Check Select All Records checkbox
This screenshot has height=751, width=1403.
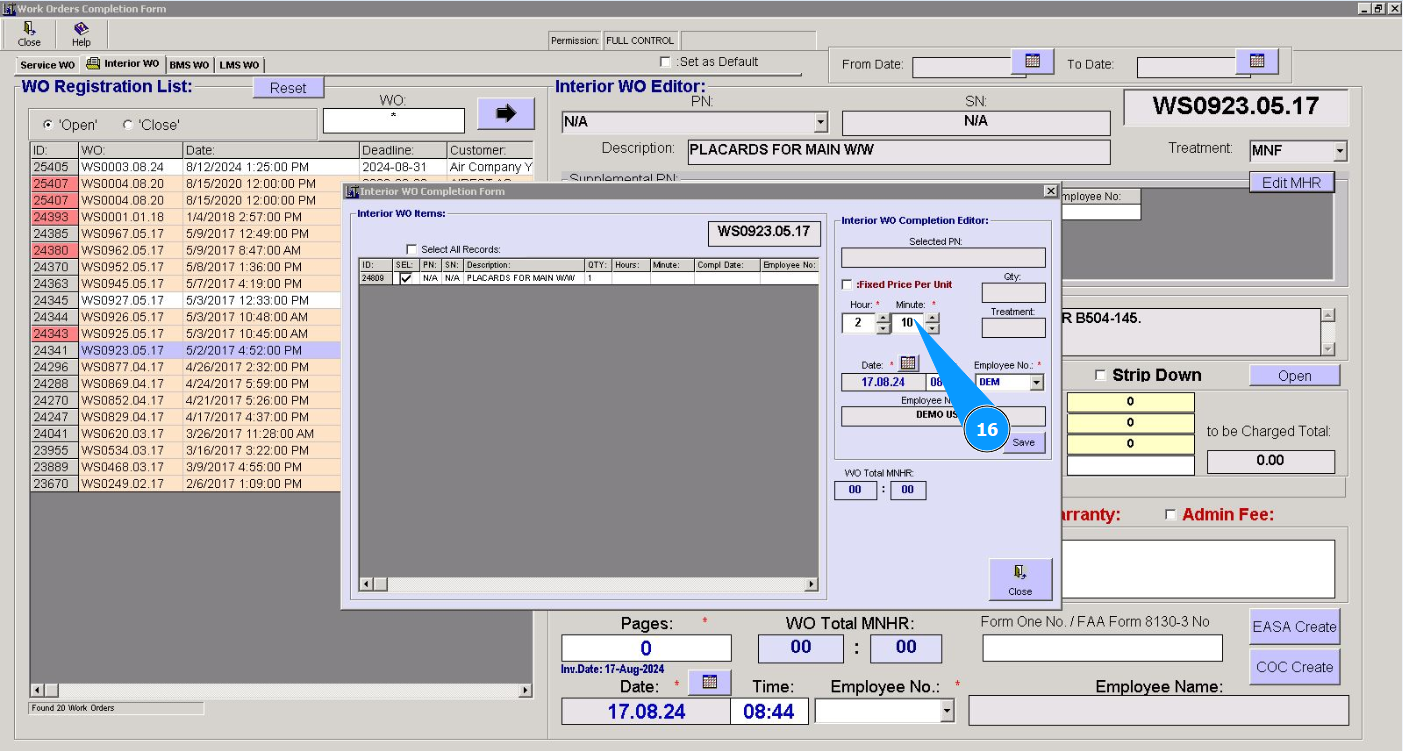(411, 249)
